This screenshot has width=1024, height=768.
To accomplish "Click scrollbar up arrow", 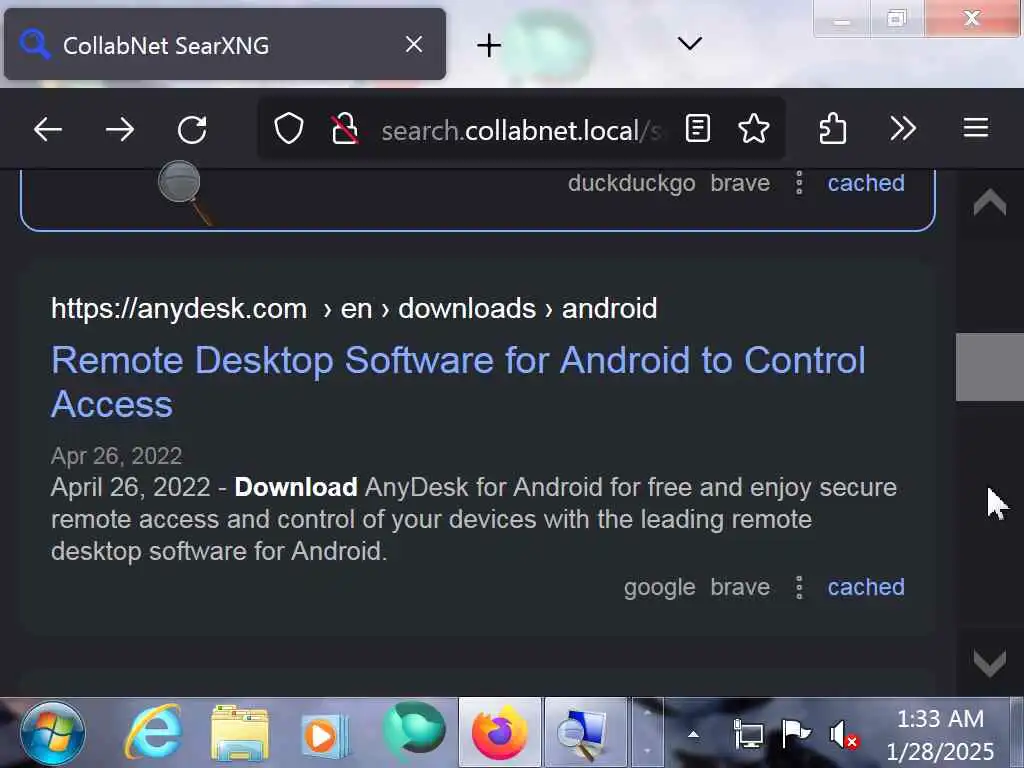I will (989, 202).
